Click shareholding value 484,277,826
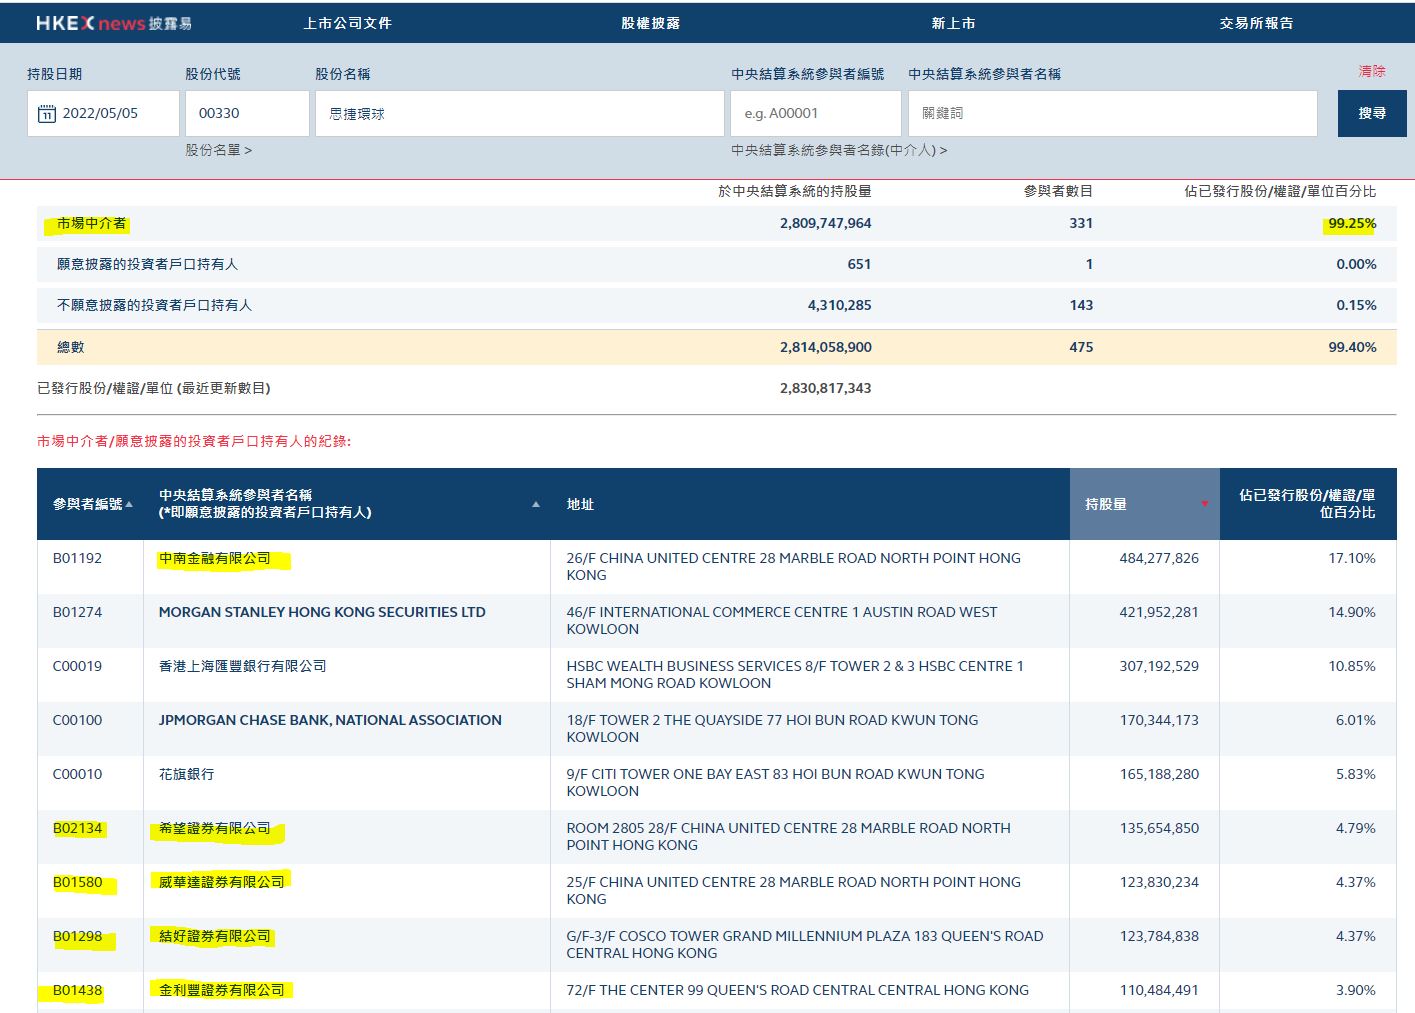 [1159, 559]
